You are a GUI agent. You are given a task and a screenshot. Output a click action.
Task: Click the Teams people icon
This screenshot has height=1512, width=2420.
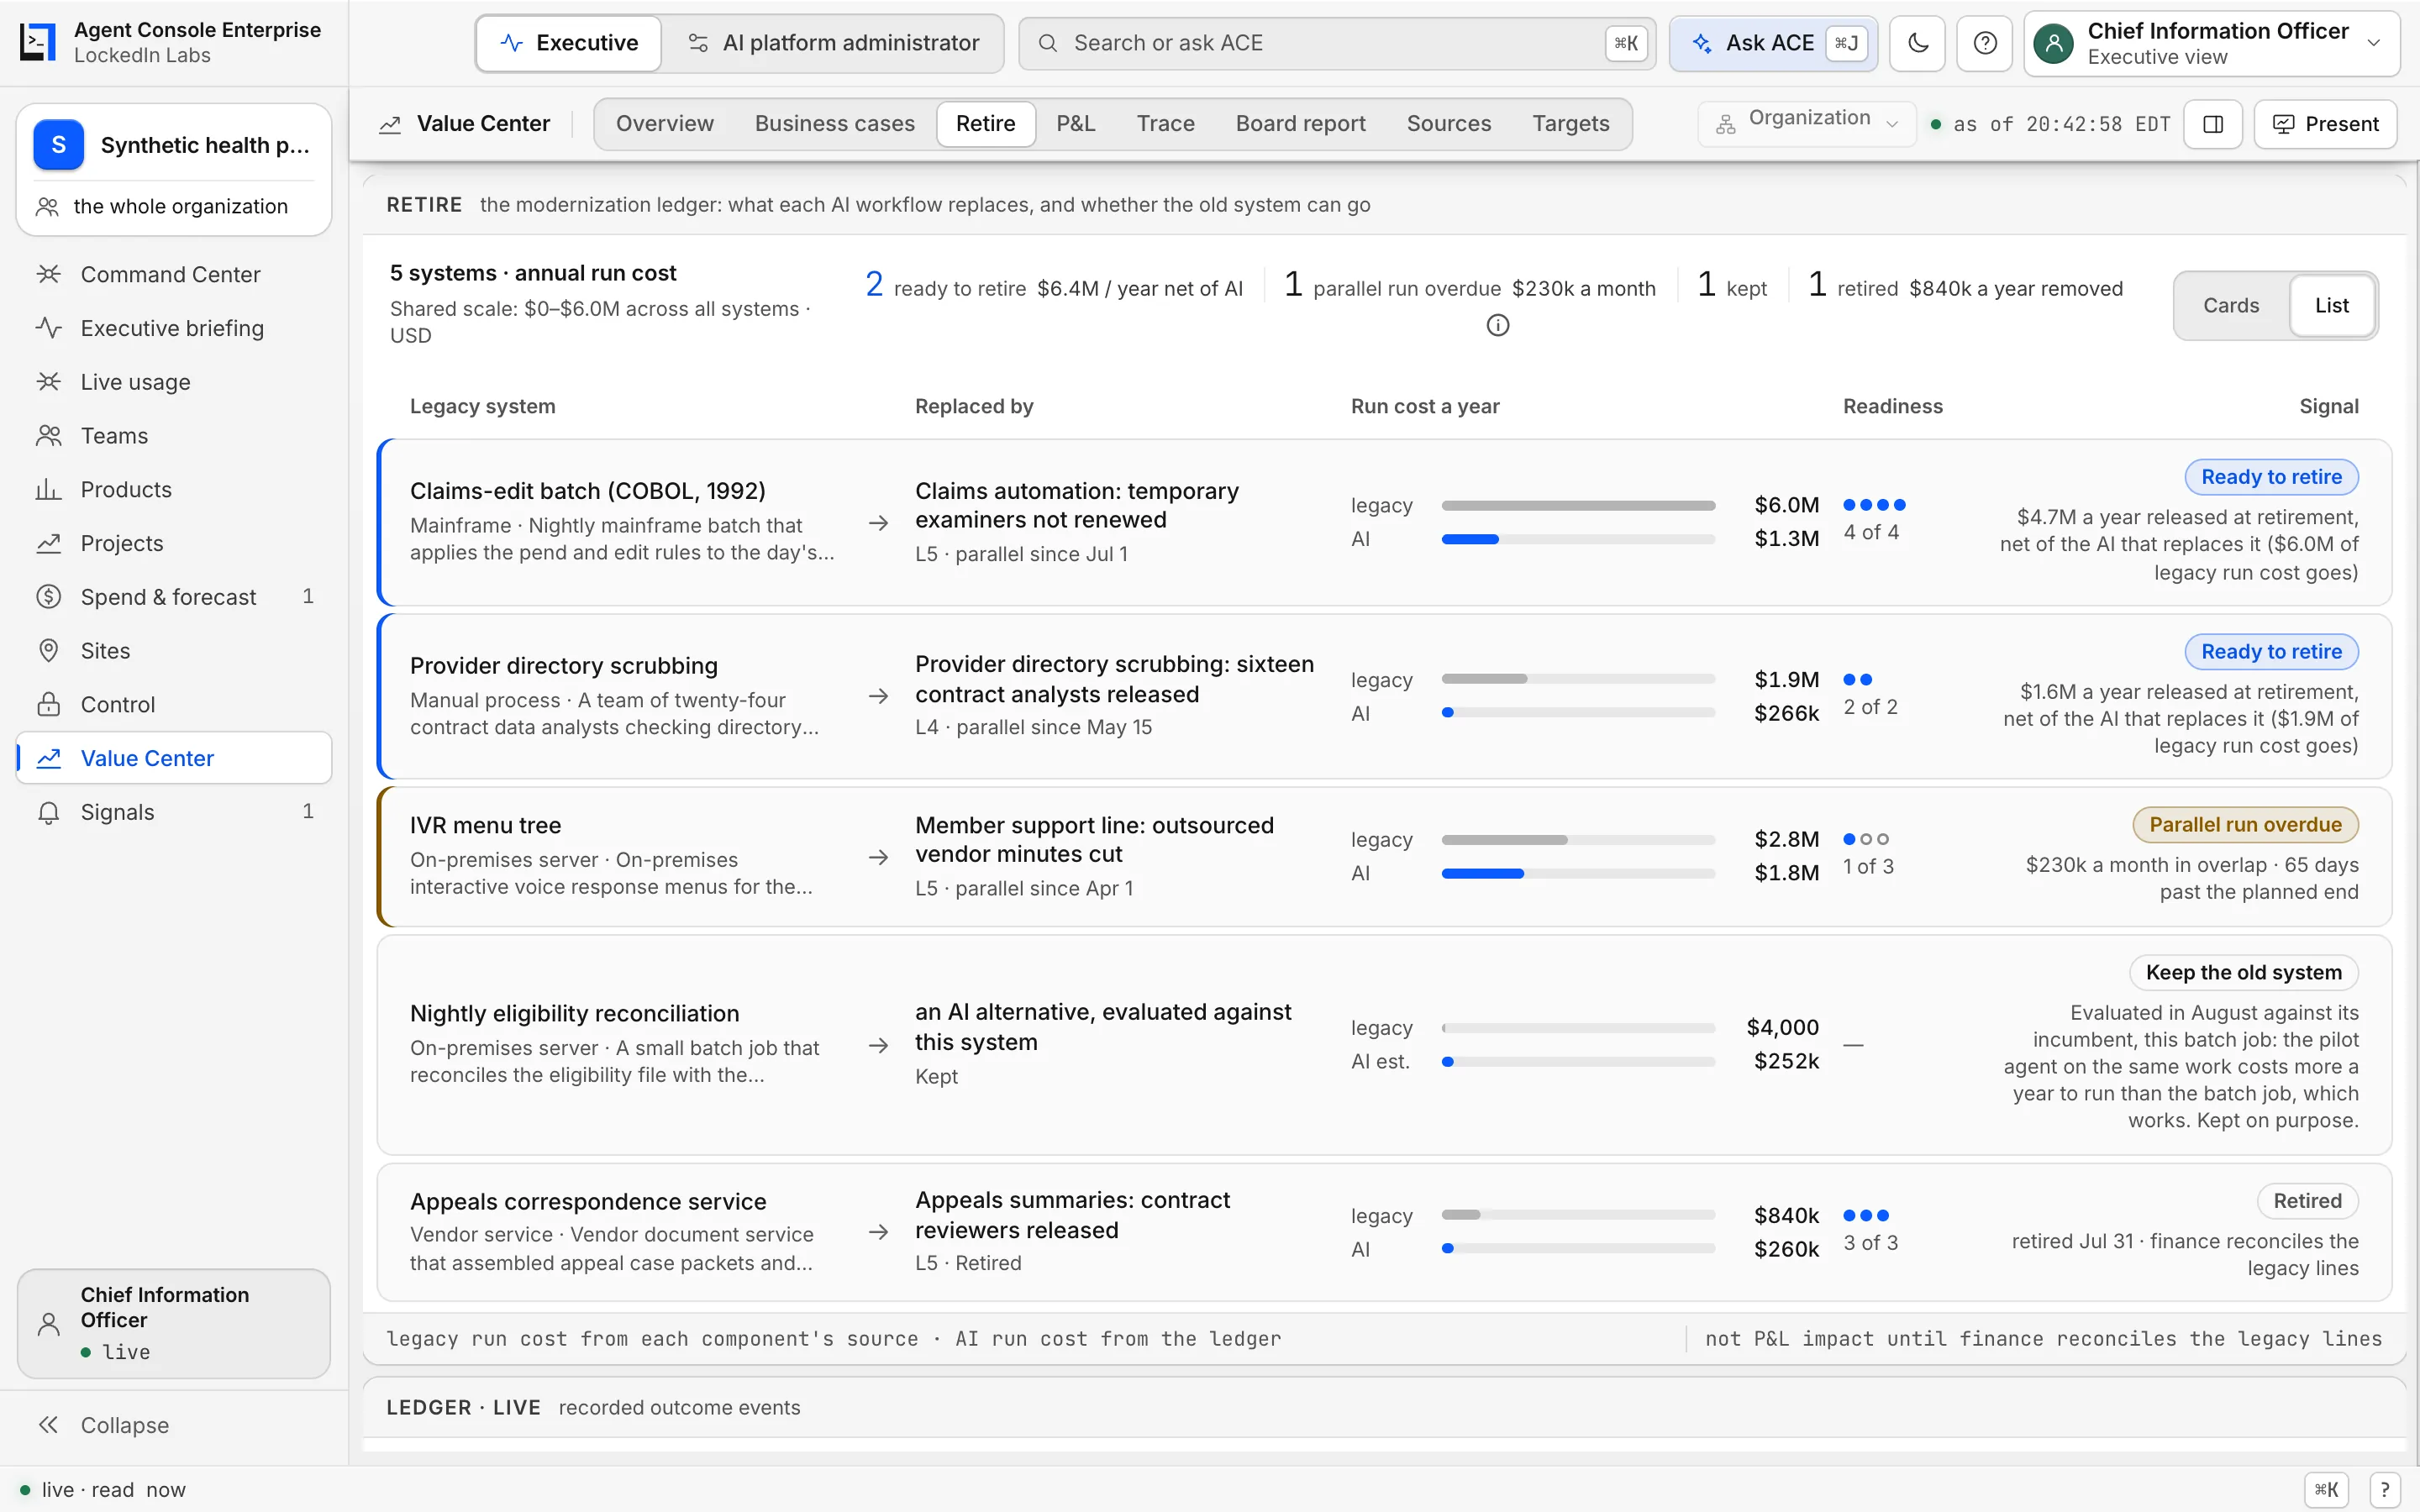coord(49,436)
